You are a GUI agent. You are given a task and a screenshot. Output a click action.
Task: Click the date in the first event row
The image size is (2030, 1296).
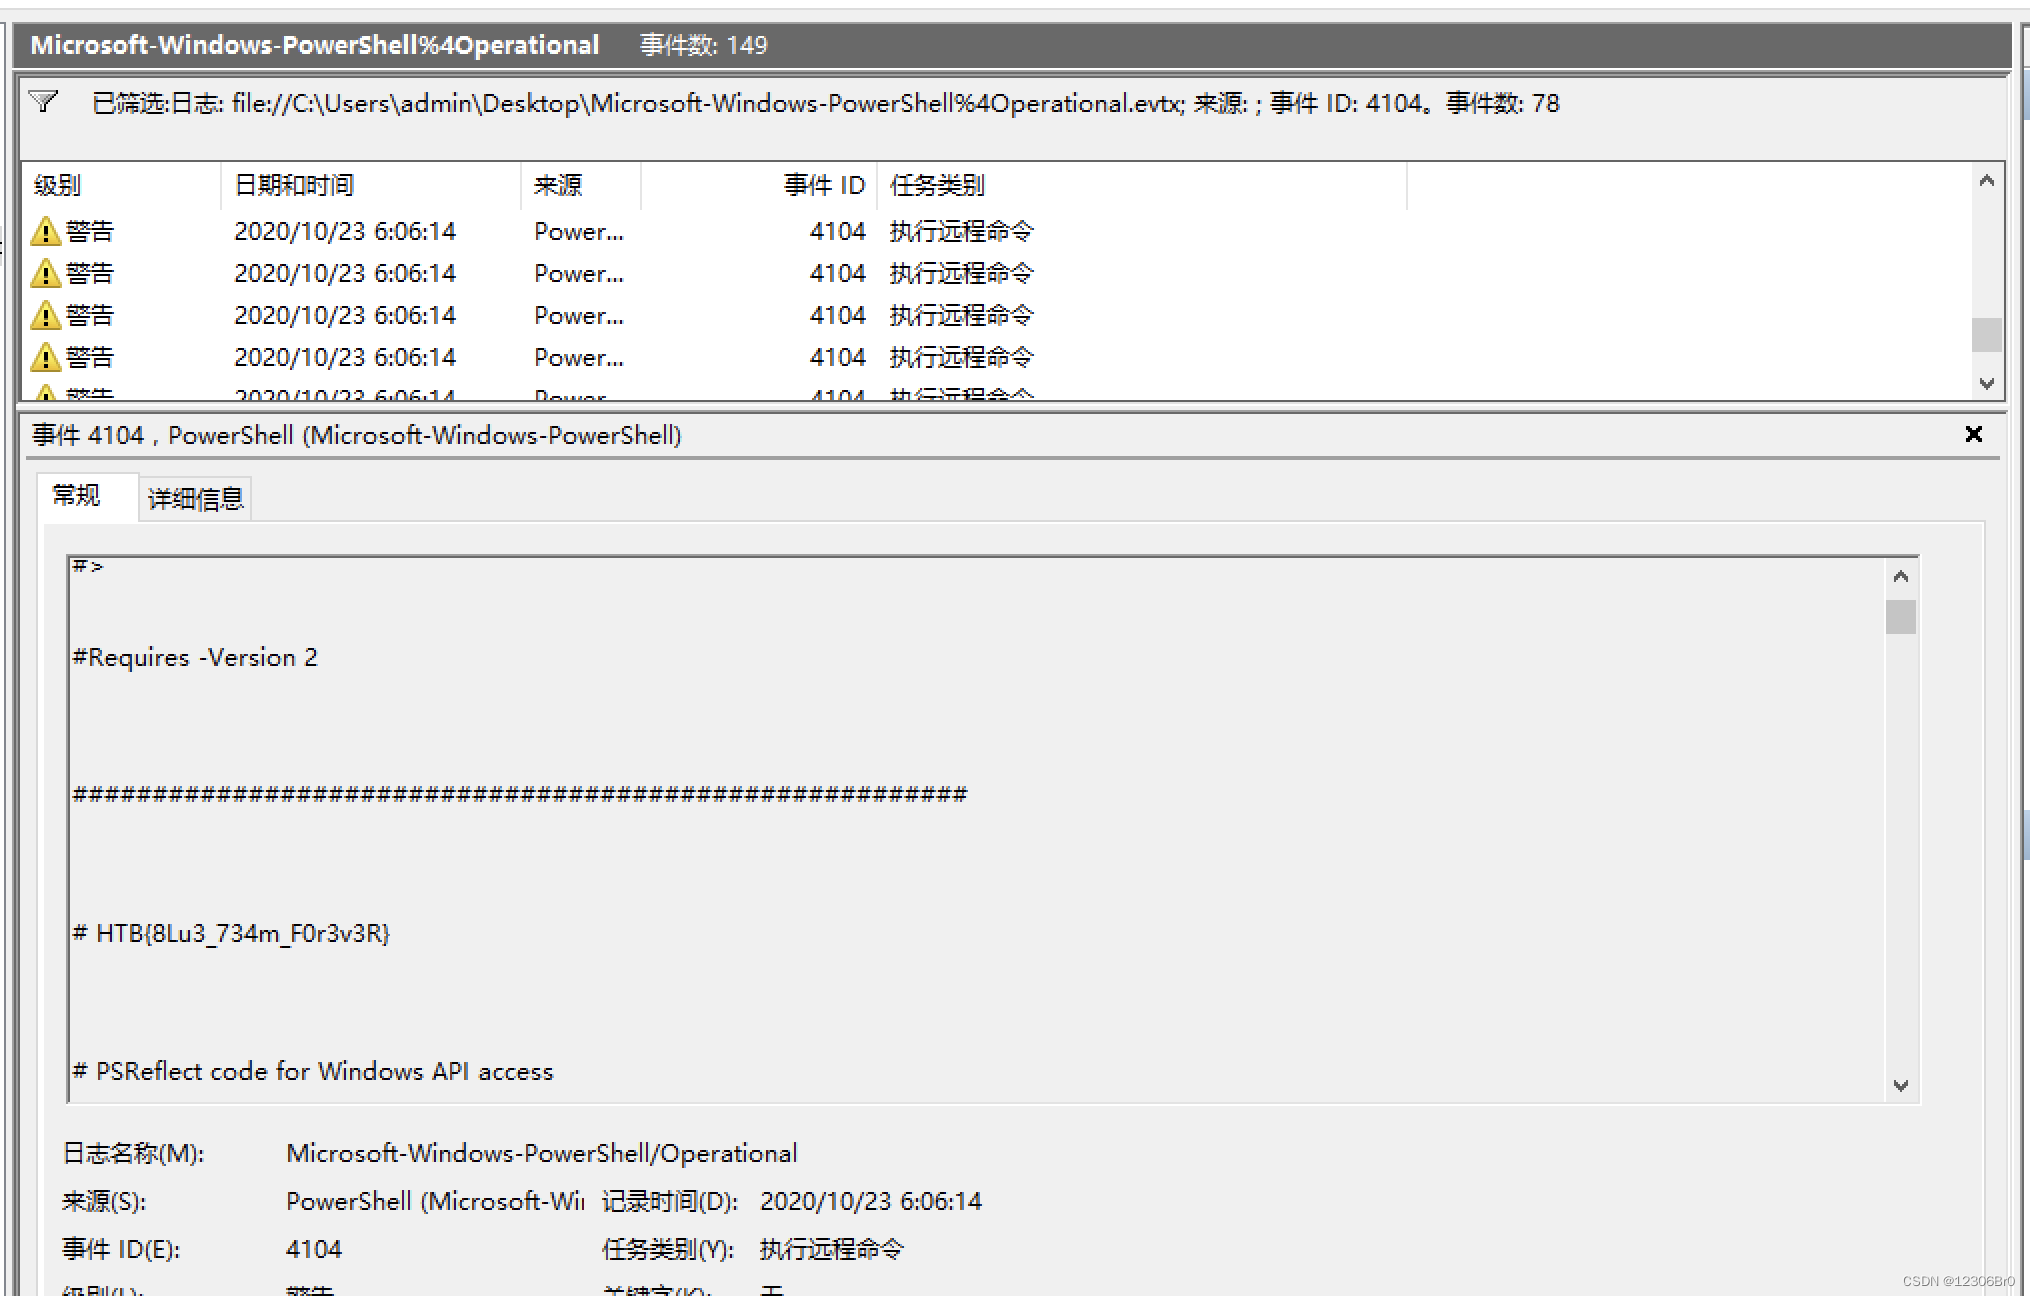coord(345,231)
